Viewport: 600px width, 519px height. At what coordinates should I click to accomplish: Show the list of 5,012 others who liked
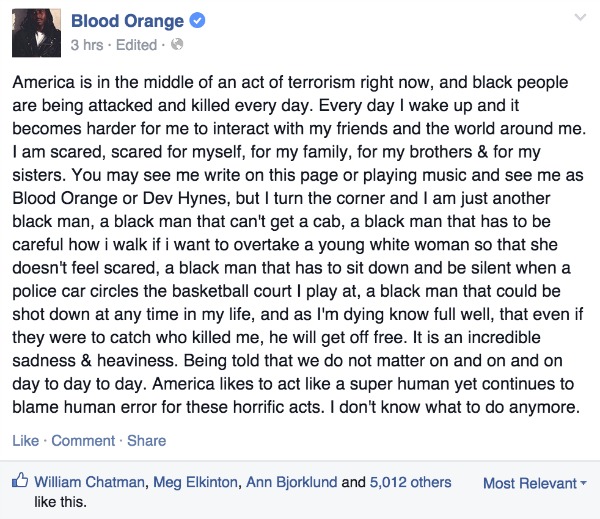coord(411,482)
